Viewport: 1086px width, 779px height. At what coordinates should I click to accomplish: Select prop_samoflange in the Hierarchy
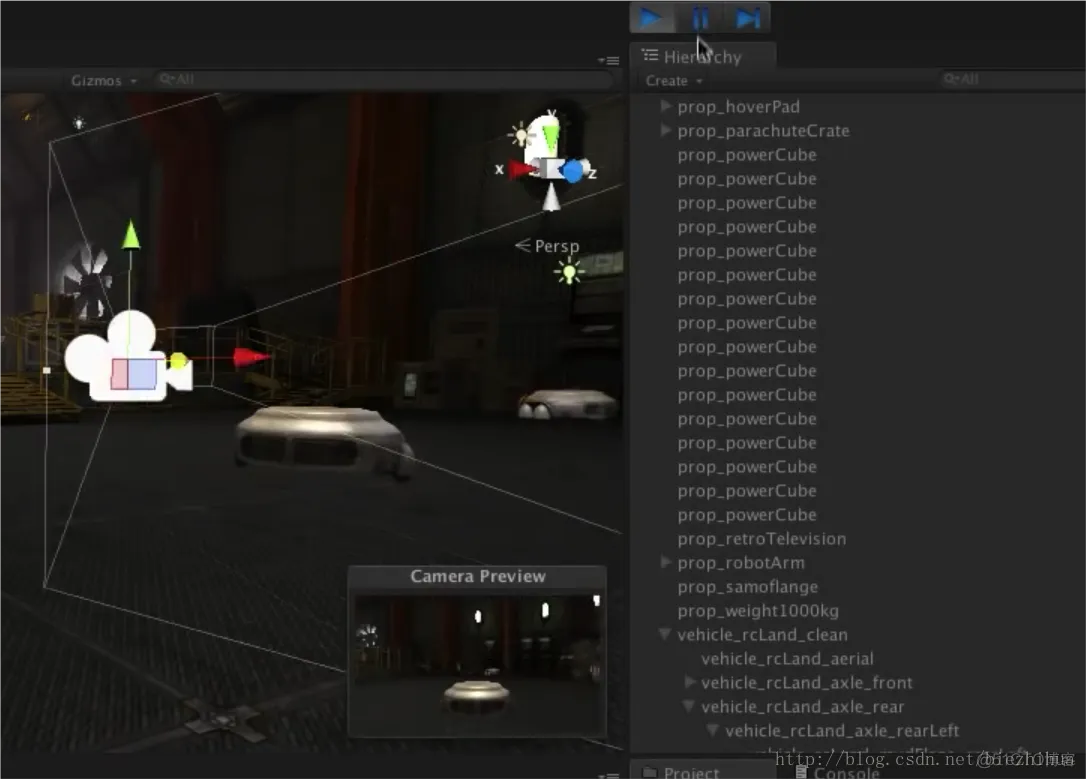point(748,587)
